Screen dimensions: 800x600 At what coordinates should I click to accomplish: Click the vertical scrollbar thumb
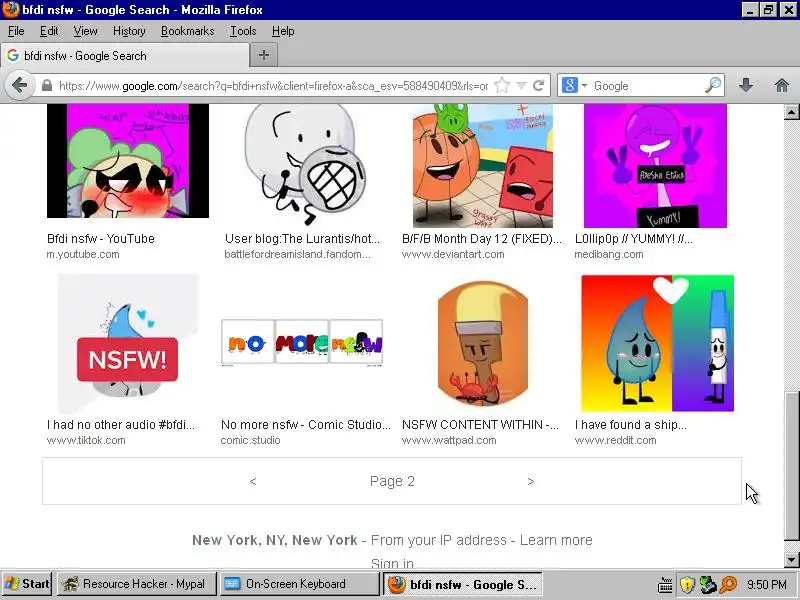tap(791, 466)
